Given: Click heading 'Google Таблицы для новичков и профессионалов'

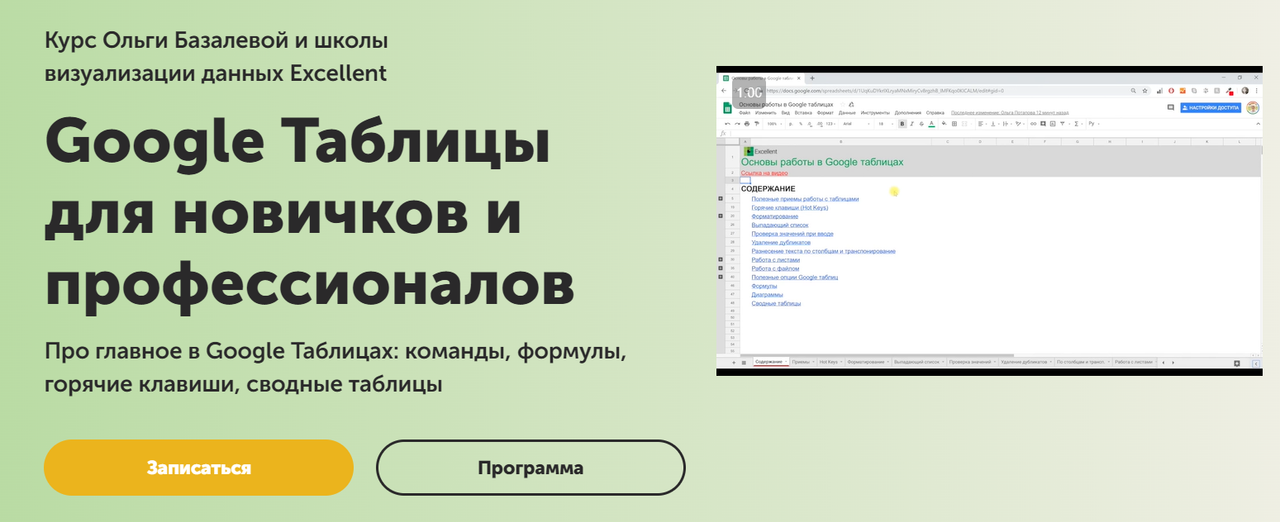Looking at the screenshot, I should click(310, 214).
